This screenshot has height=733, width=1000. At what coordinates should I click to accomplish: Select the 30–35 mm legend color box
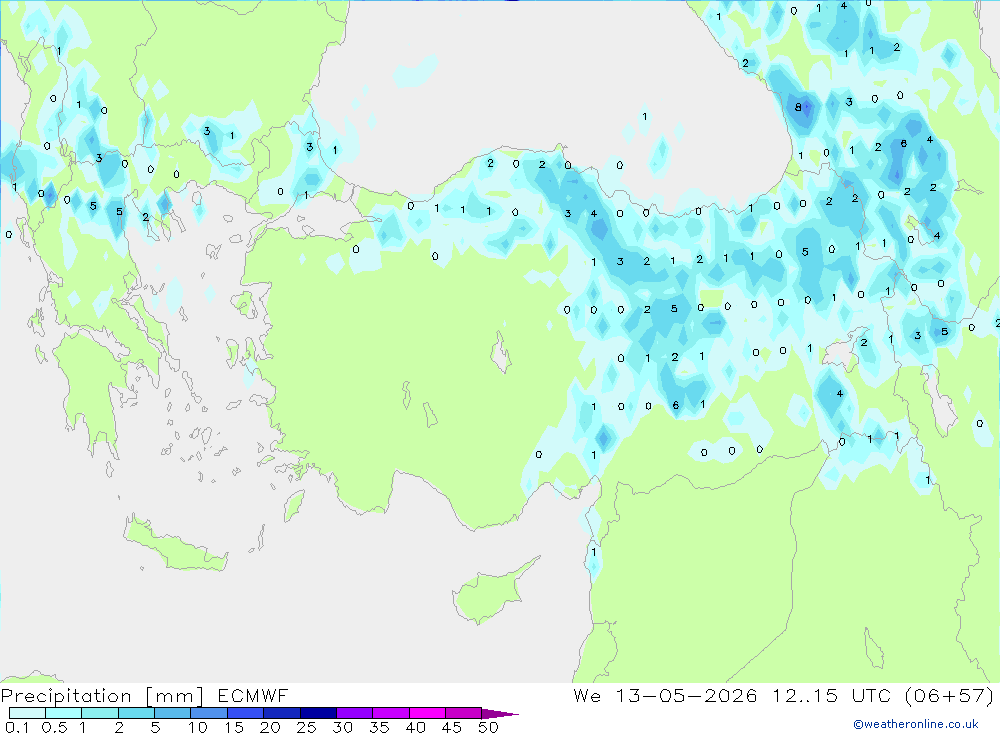point(355,713)
